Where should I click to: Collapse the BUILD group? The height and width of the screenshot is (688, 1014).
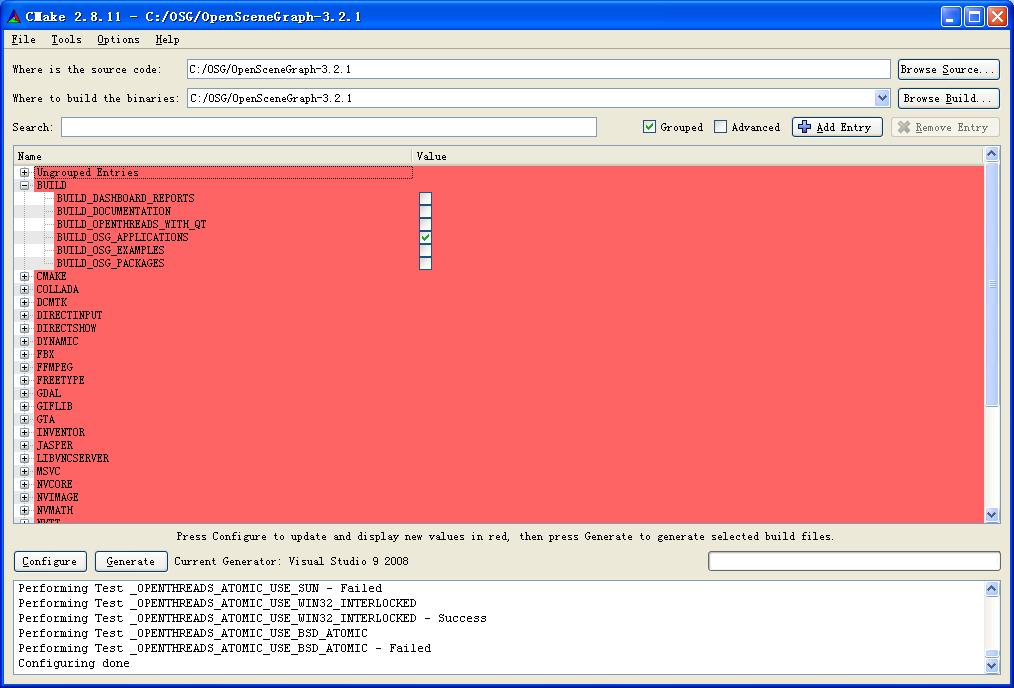pos(25,186)
